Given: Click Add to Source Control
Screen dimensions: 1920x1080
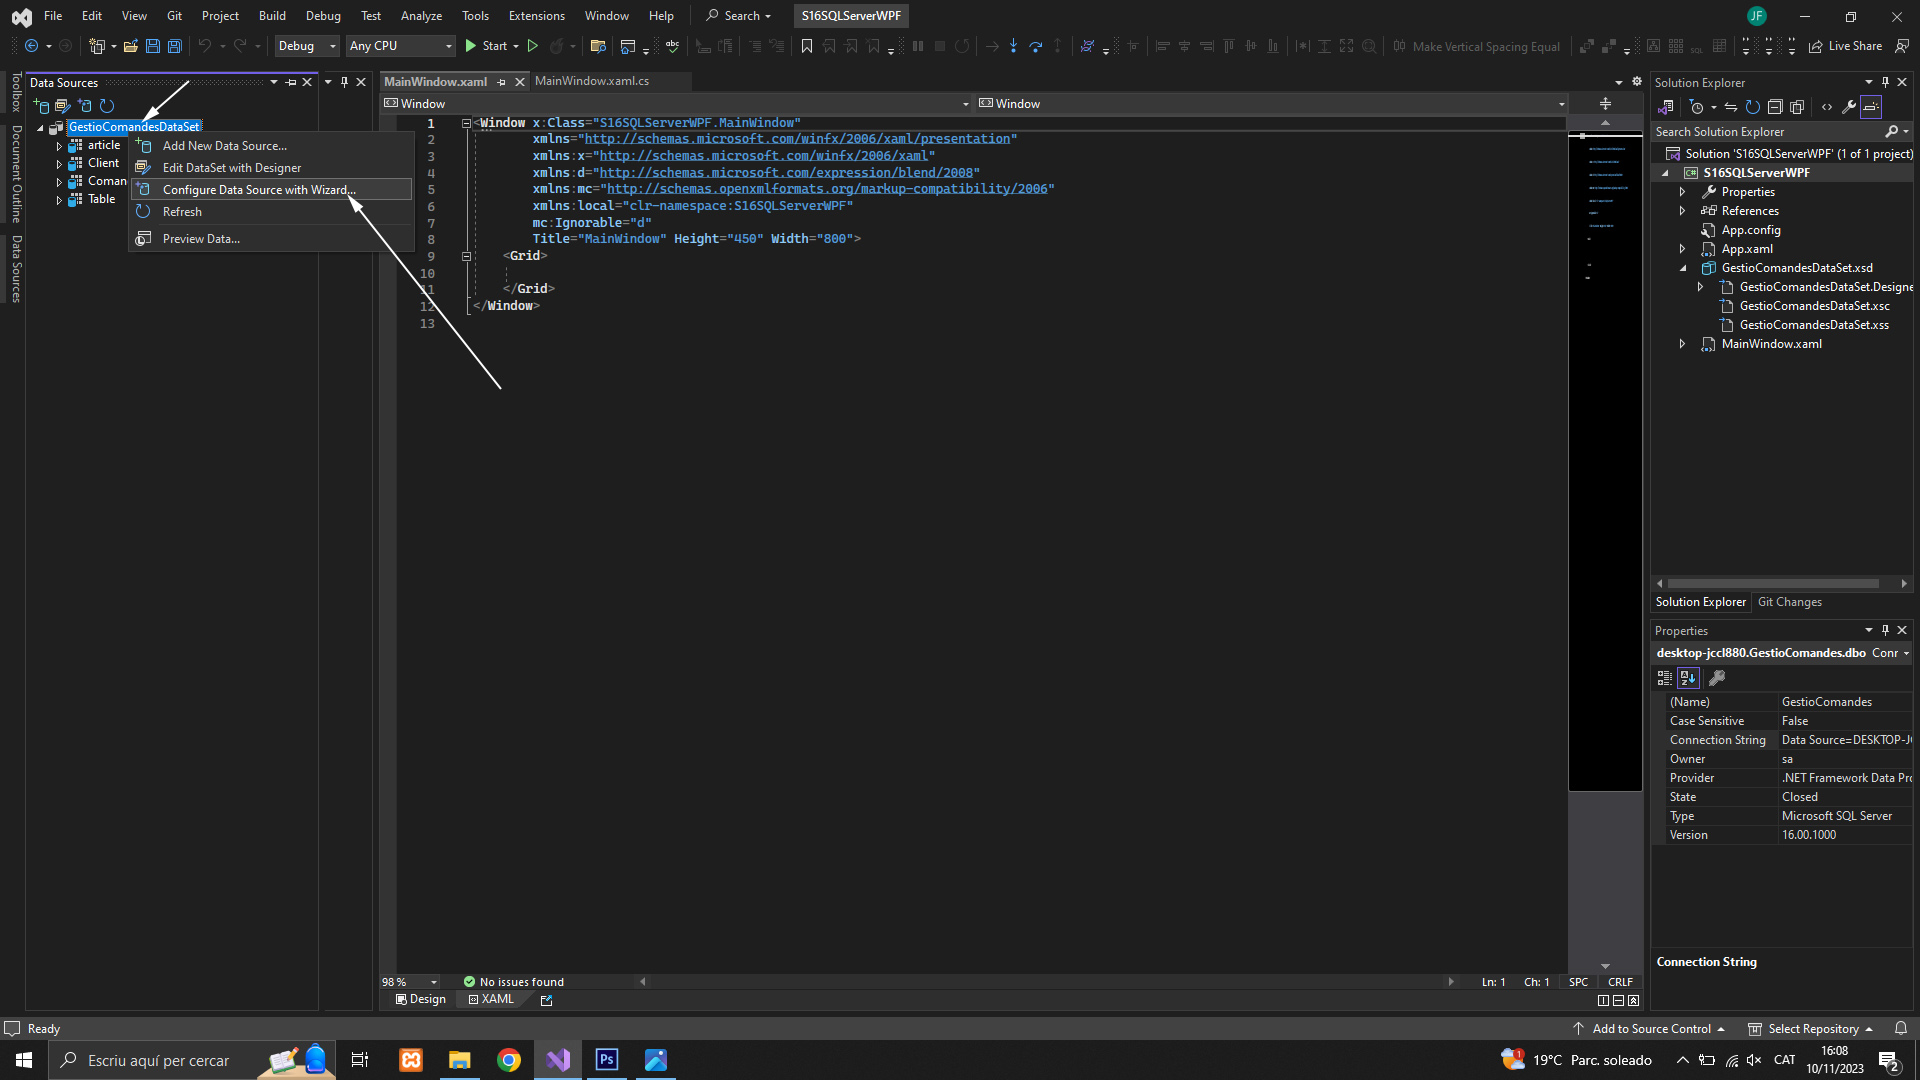Looking at the screenshot, I should 1650,1029.
